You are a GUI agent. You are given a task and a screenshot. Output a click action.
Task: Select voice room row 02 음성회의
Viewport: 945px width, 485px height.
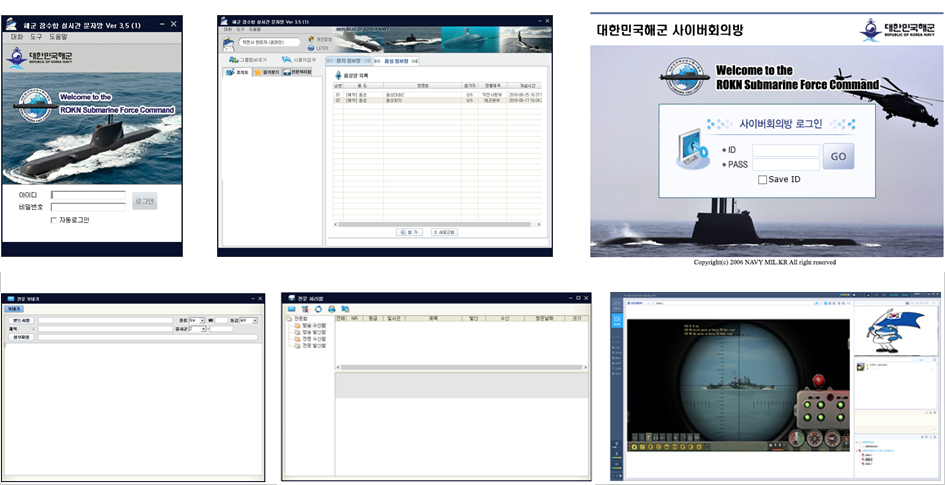click(438, 101)
